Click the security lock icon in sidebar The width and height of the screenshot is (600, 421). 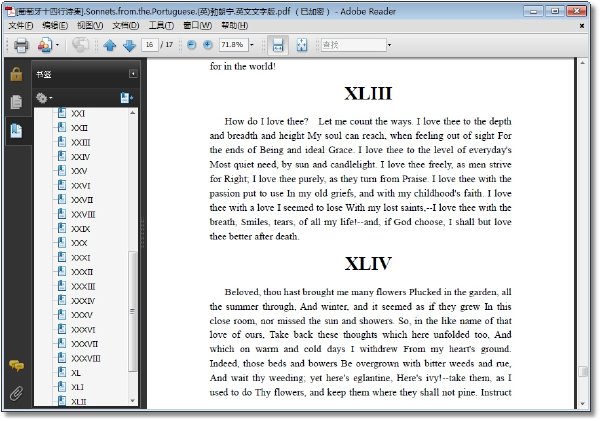(x=16, y=74)
